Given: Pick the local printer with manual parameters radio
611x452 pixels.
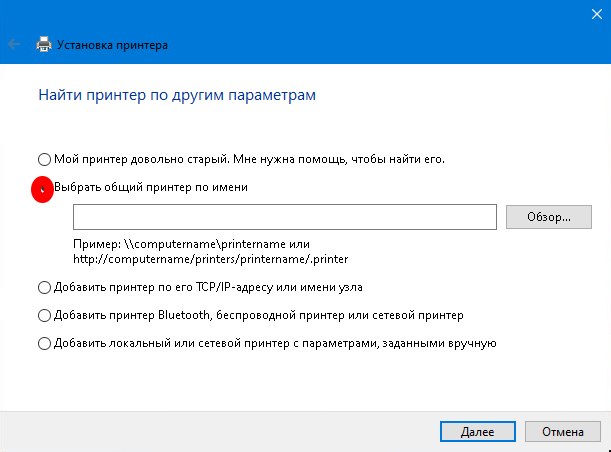Looking at the screenshot, I should pos(43,343).
